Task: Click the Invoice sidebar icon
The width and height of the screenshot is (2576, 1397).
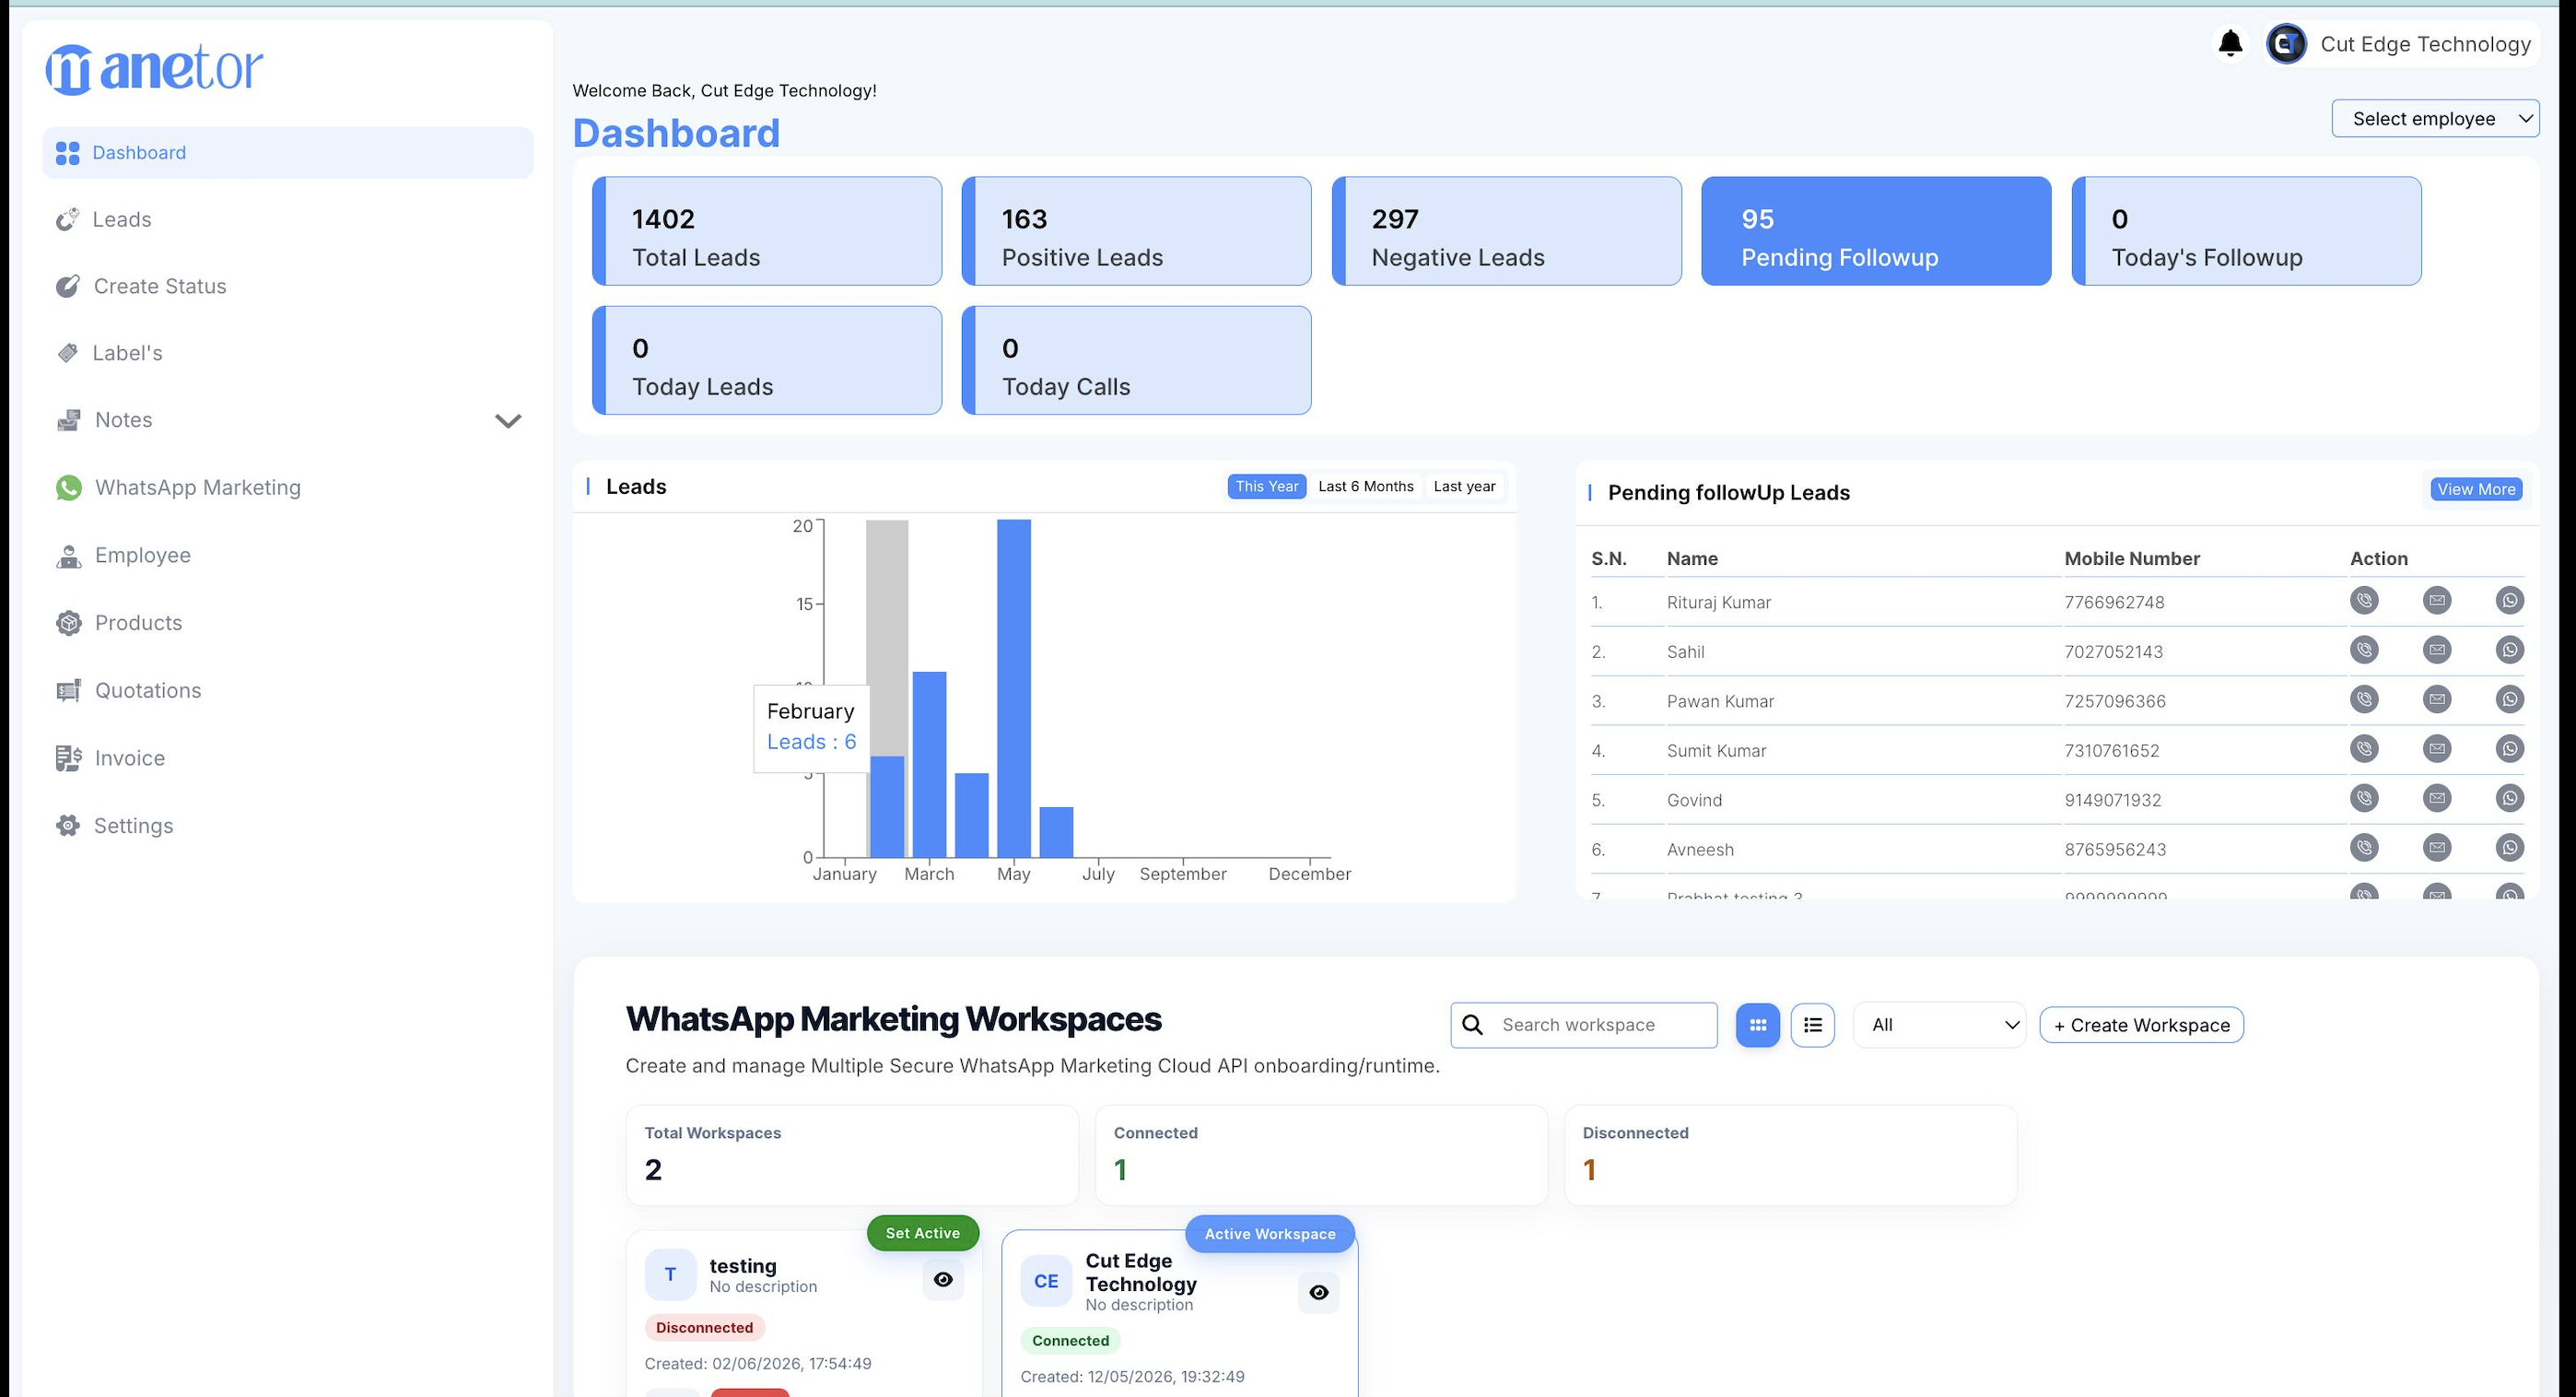Action: click(x=68, y=758)
